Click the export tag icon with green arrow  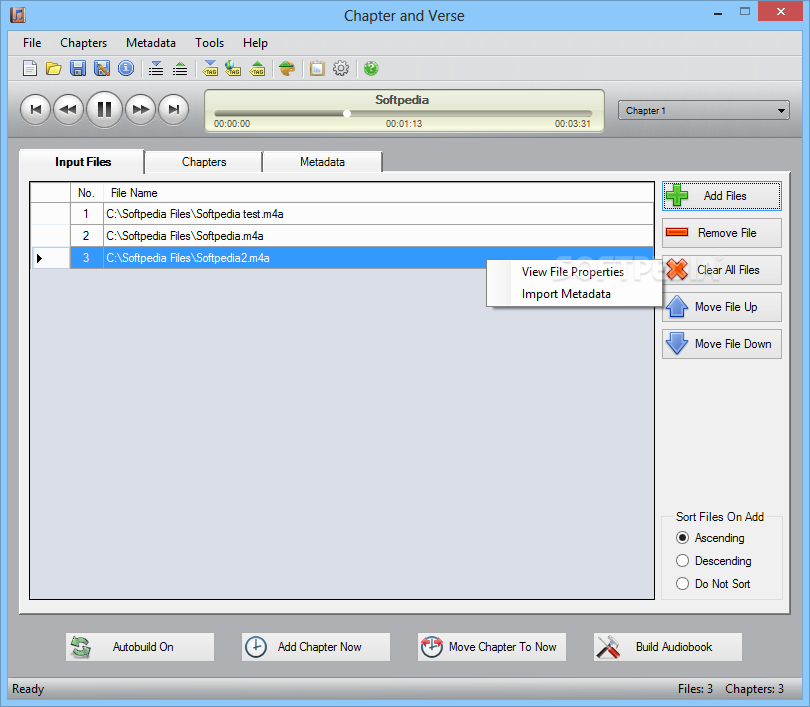click(x=257, y=68)
